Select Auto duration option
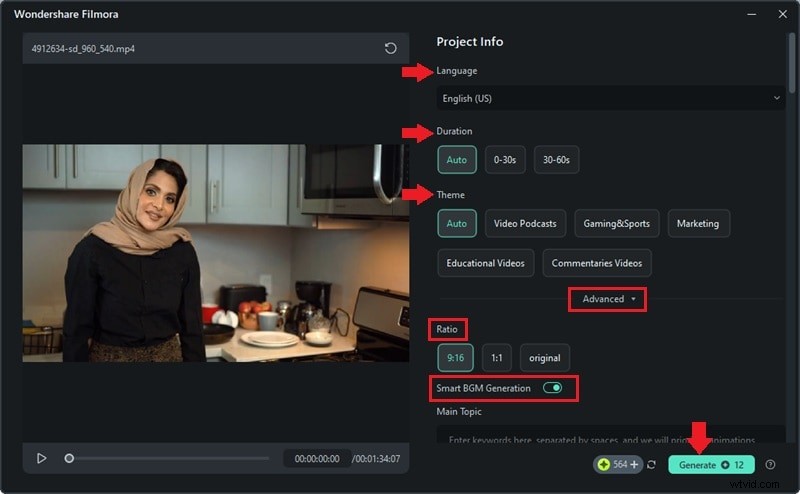Viewport: 800px width, 494px height. coord(457,160)
